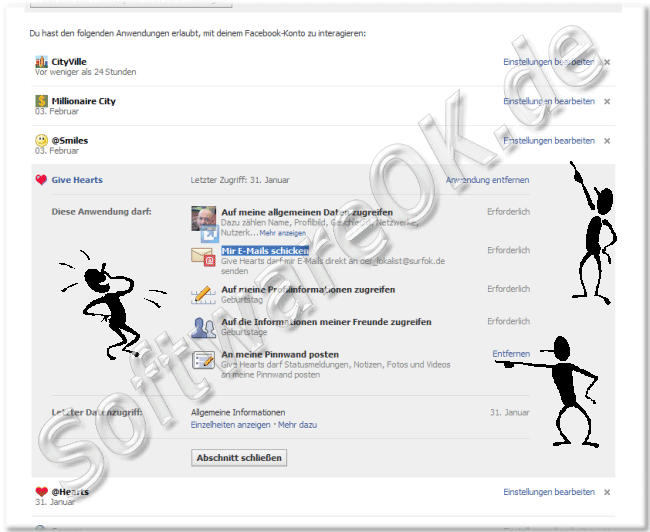Image resolution: width=650 pixels, height=532 pixels.
Task: Open Einstellungen bearbeiten for Millionaire City
Action: click(549, 101)
